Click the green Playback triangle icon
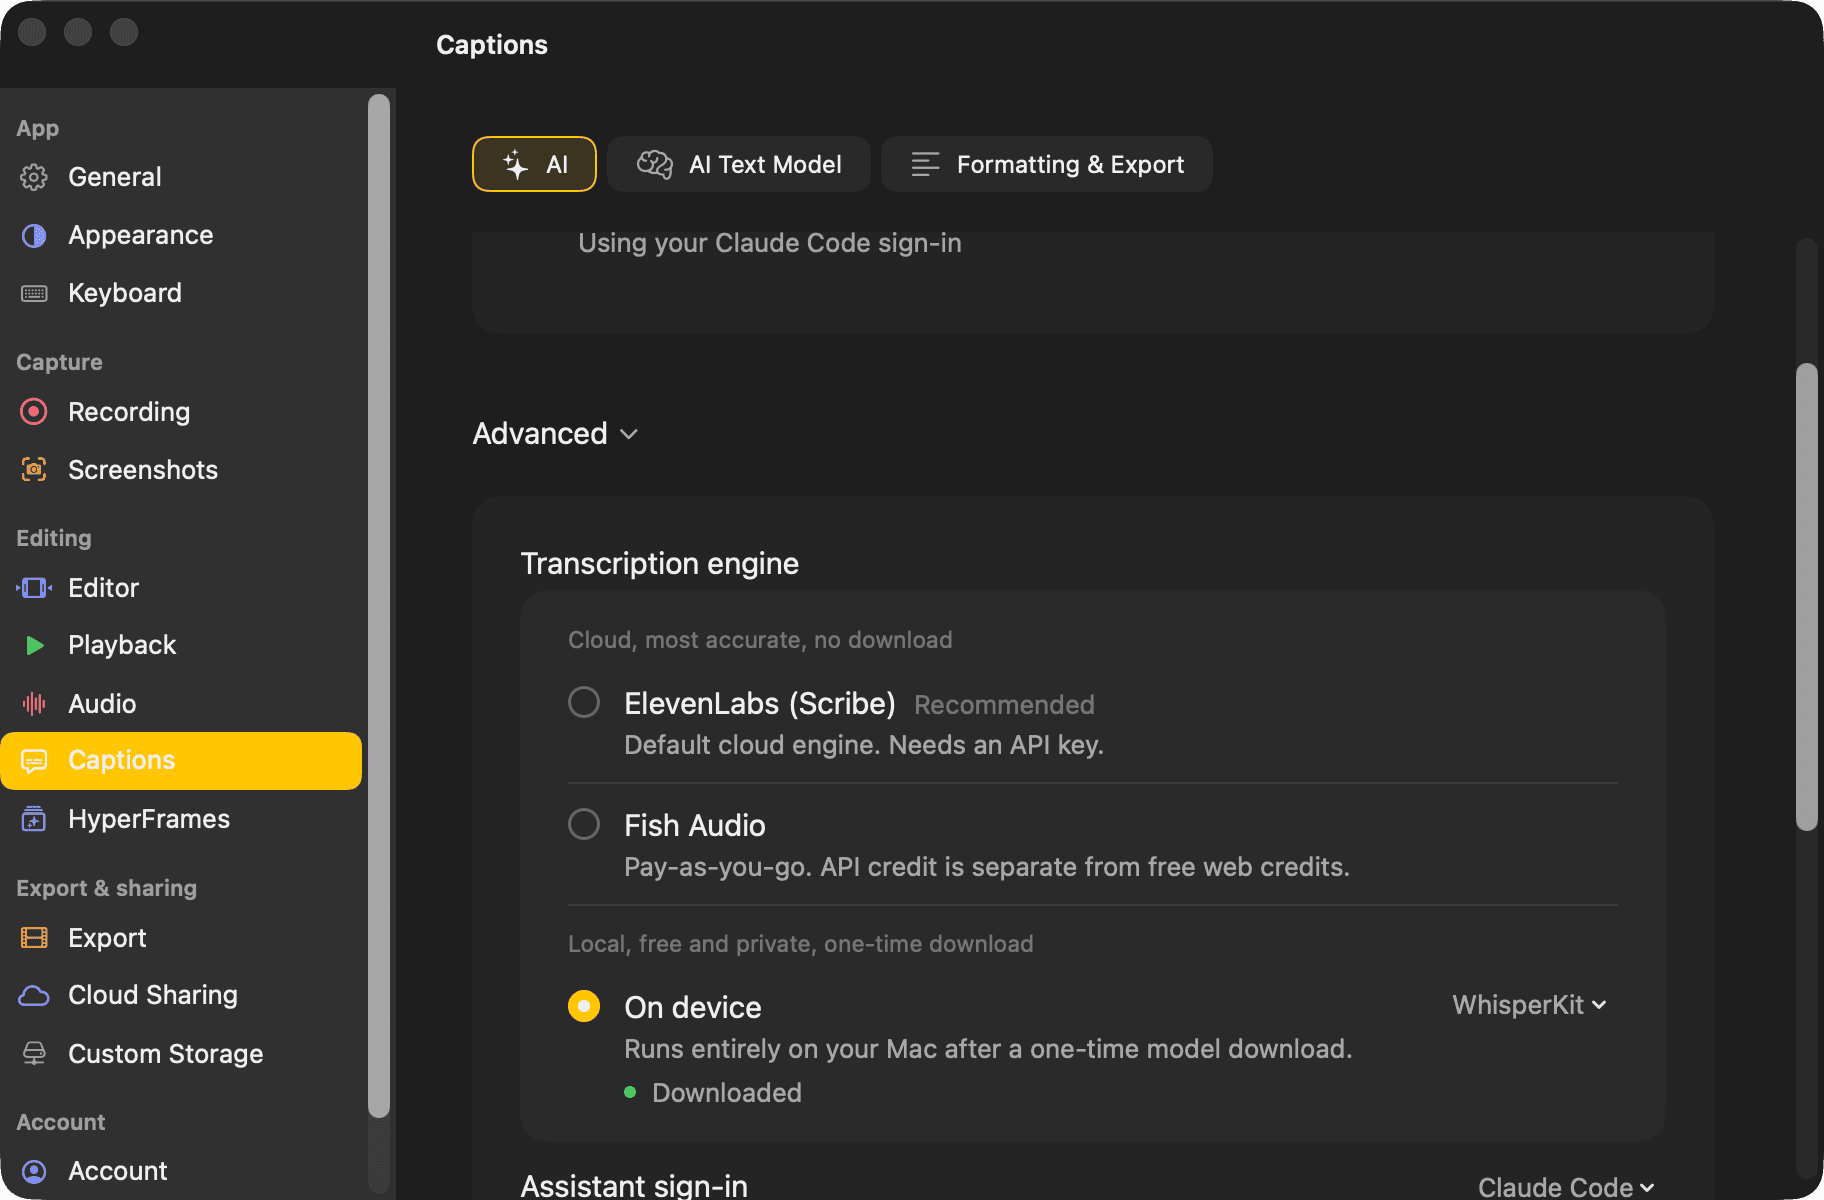This screenshot has width=1824, height=1200. [x=34, y=645]
